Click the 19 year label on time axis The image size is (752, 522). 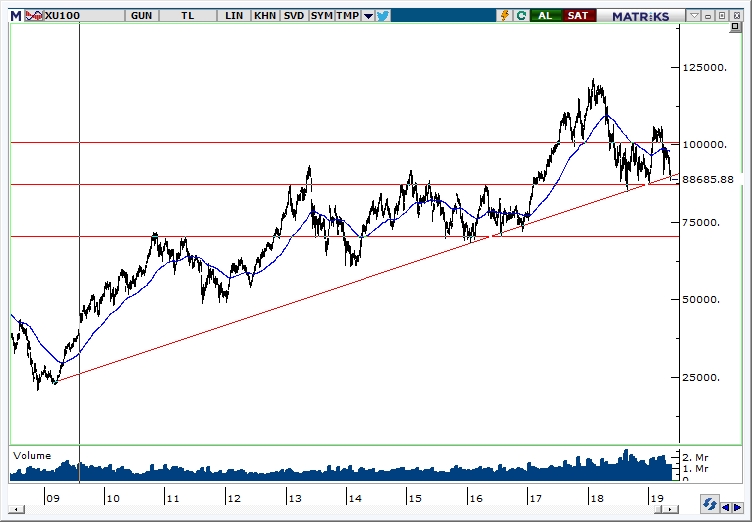[657, 498]
